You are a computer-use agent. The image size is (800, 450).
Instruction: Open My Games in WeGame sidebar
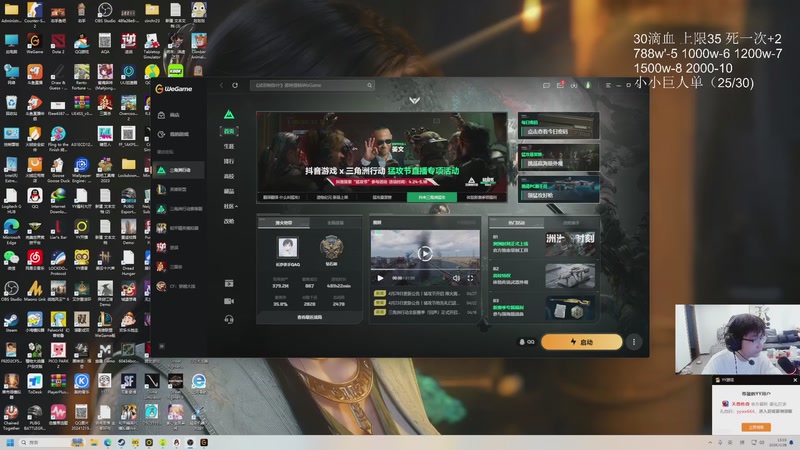173,134
